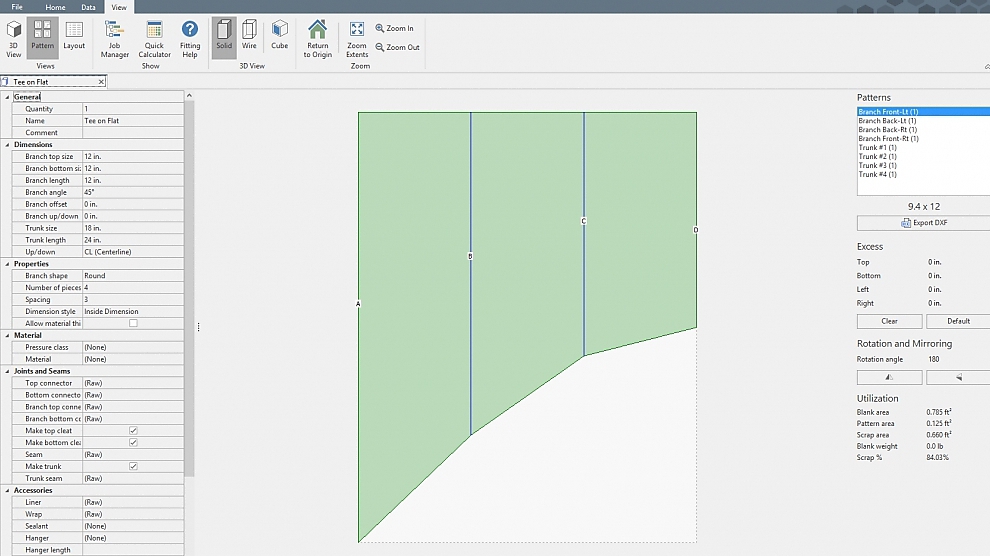Collapse the Joints and Seams section
Screen dimensions: 990x556
7,371
